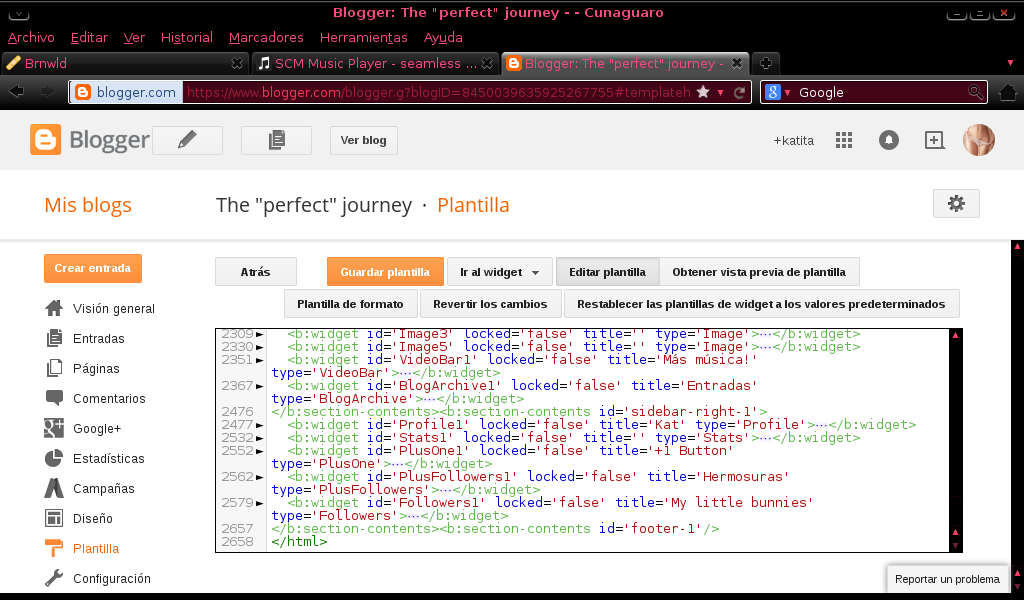Open the notifications bell icon
Viewport: 1024px width, 600px height.
(889, 140)
